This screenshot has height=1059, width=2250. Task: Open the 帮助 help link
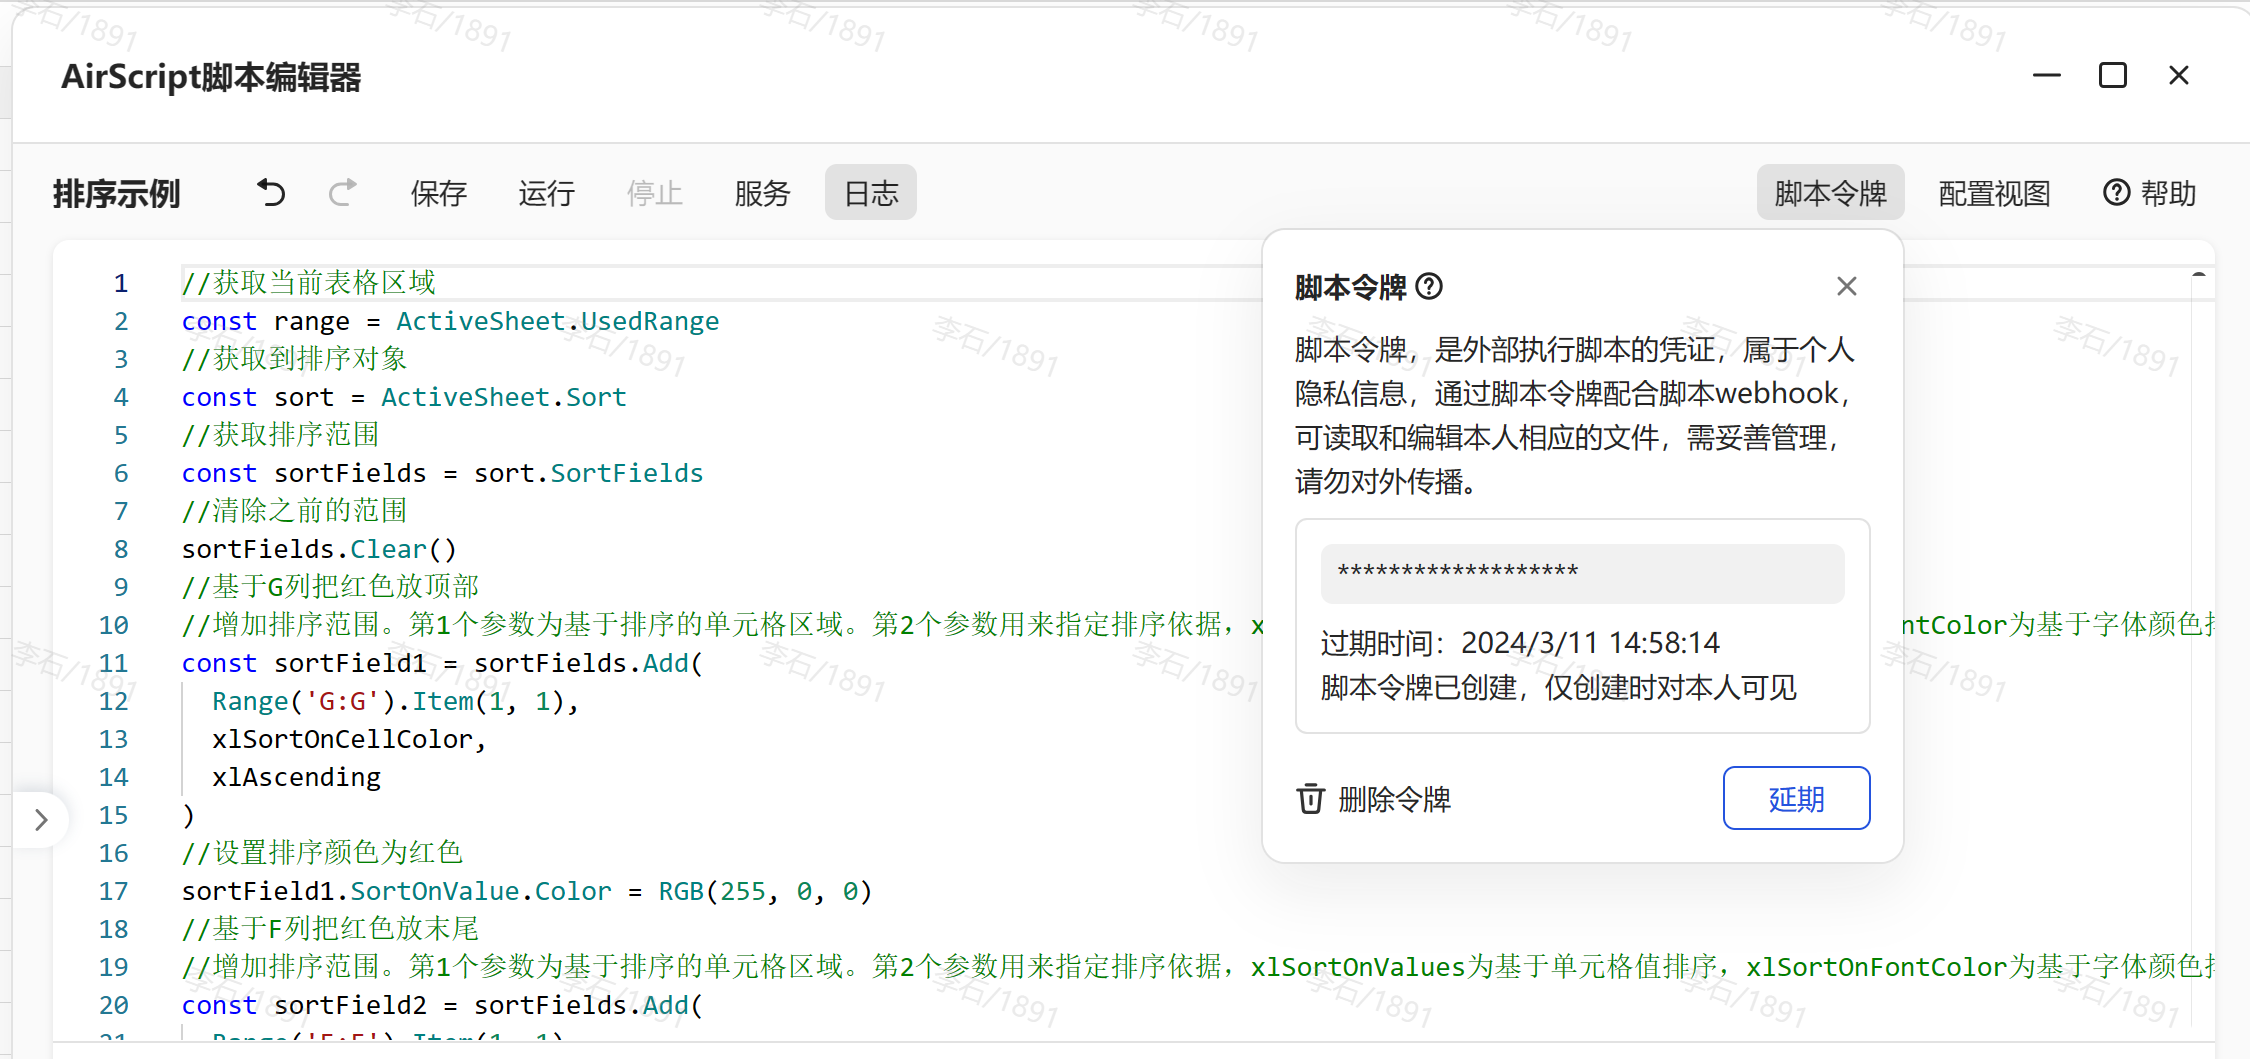(2149, 193)
